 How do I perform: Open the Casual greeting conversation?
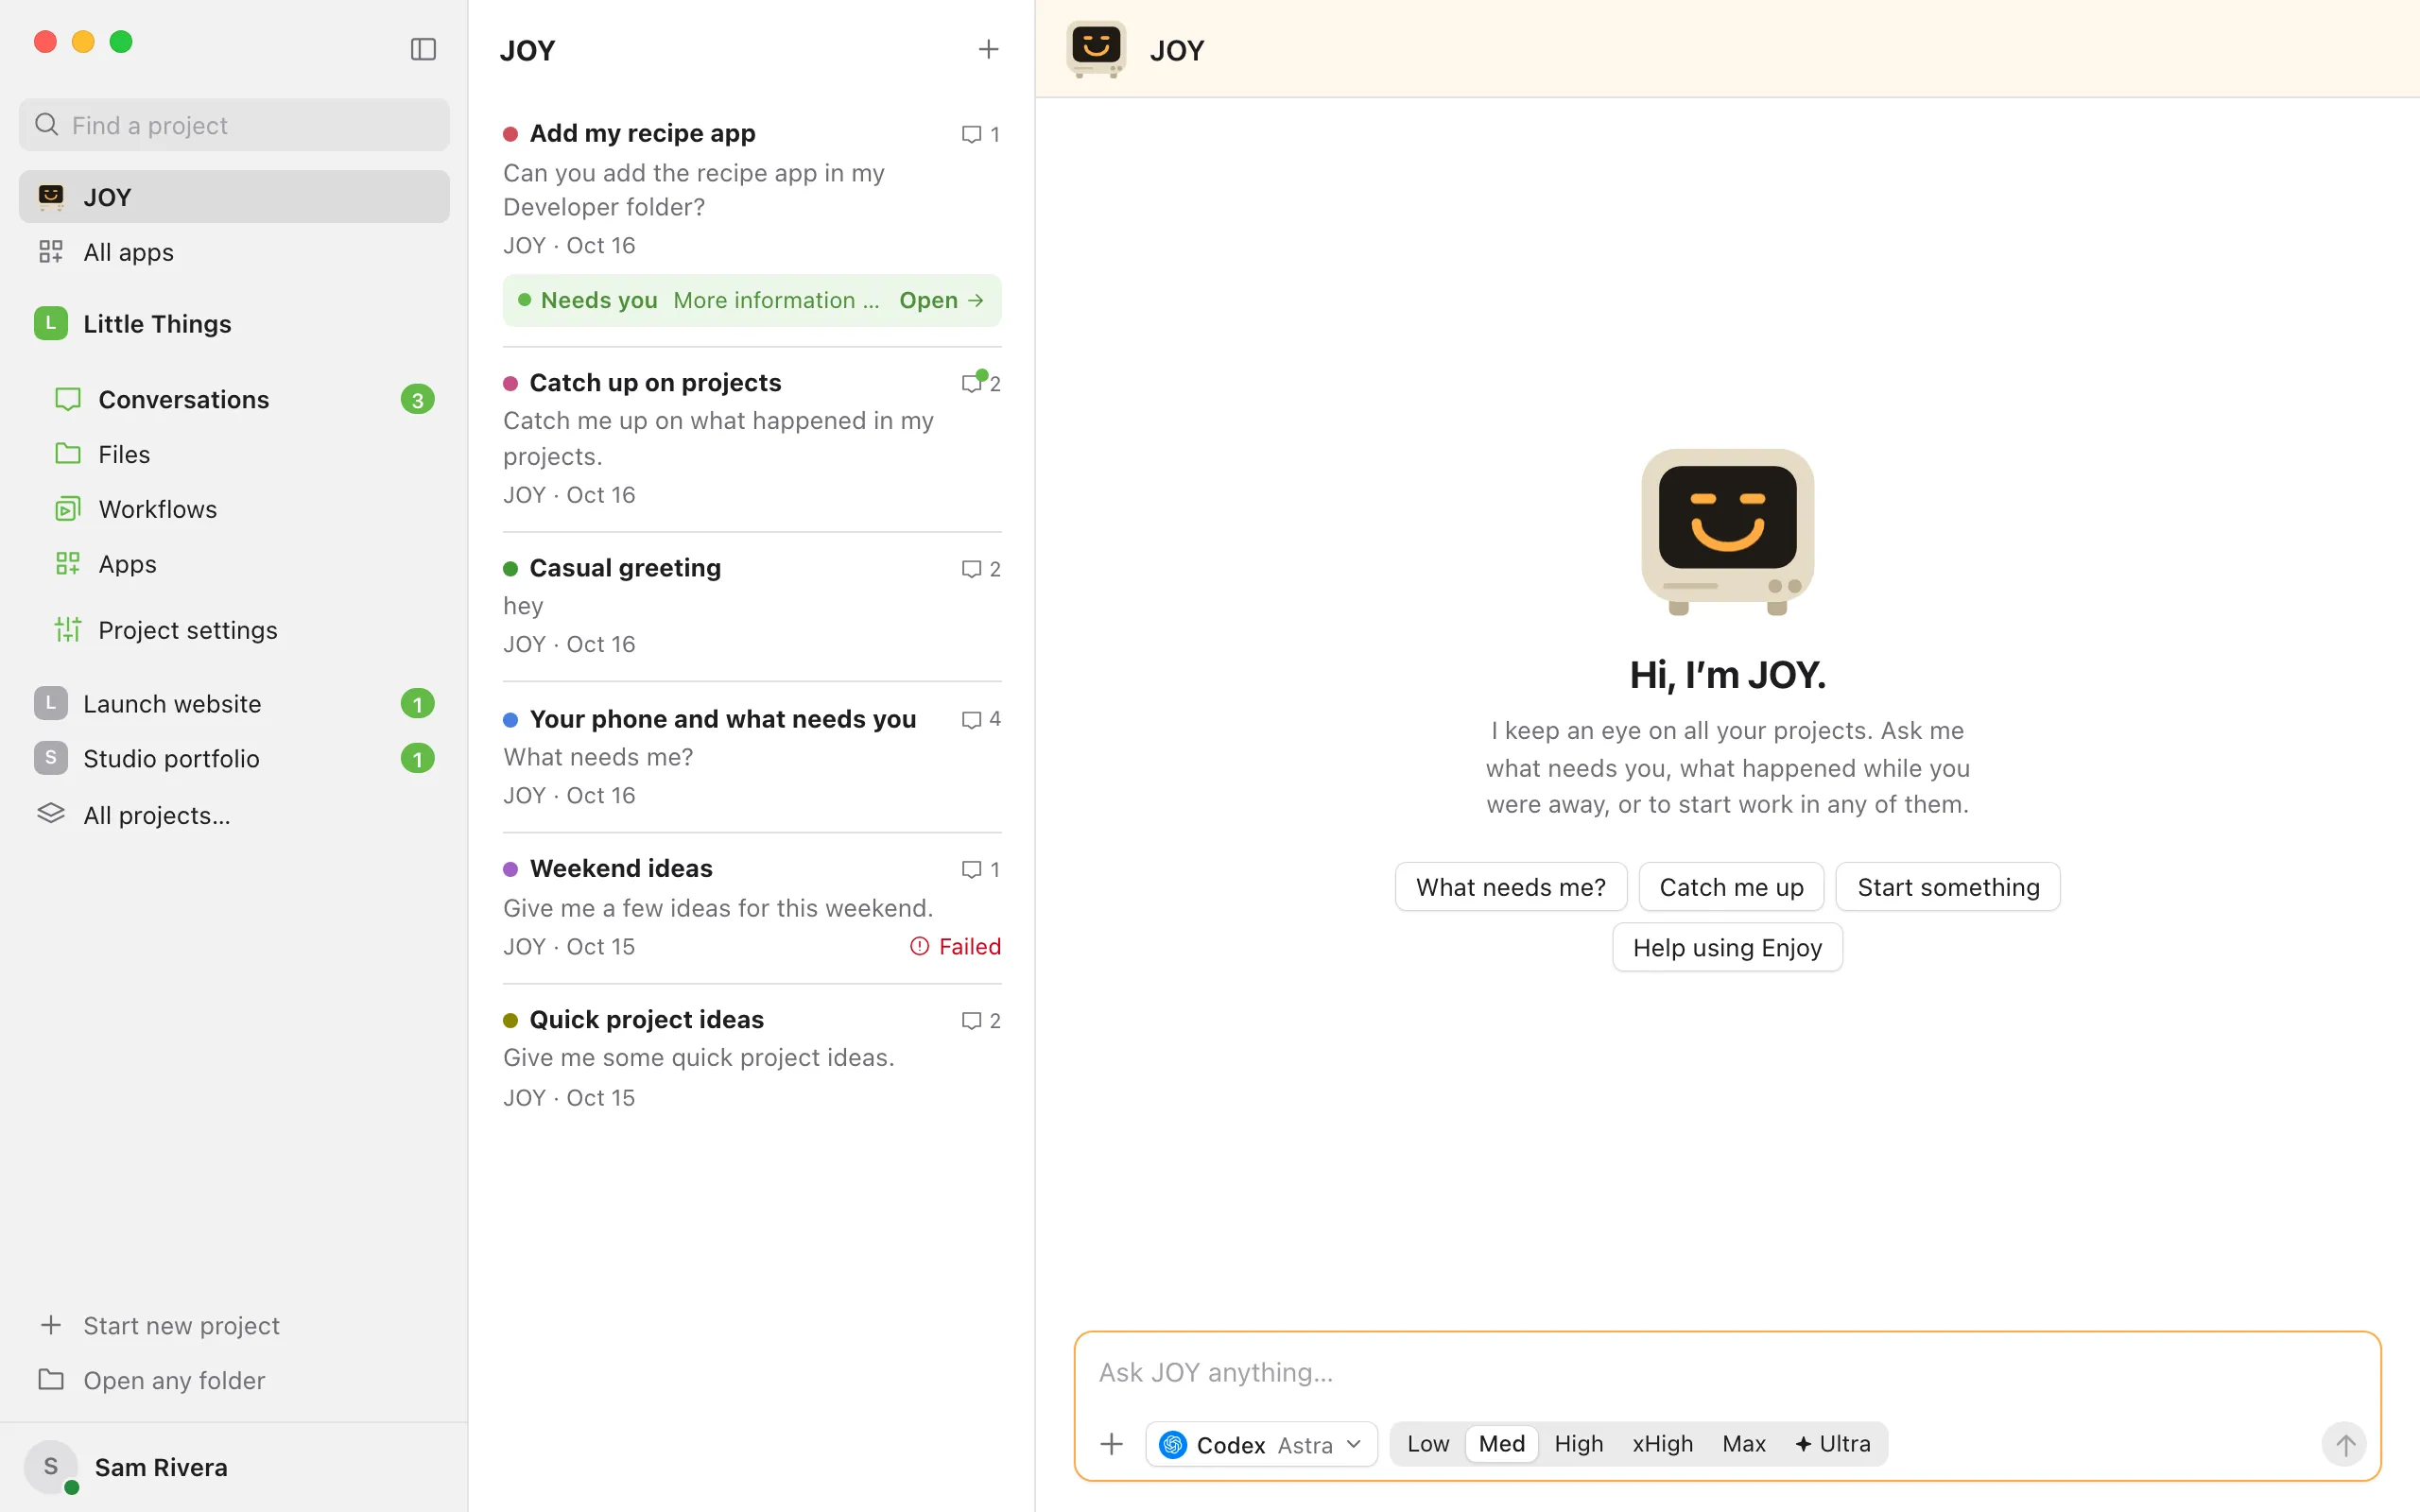tap(752, 606)
